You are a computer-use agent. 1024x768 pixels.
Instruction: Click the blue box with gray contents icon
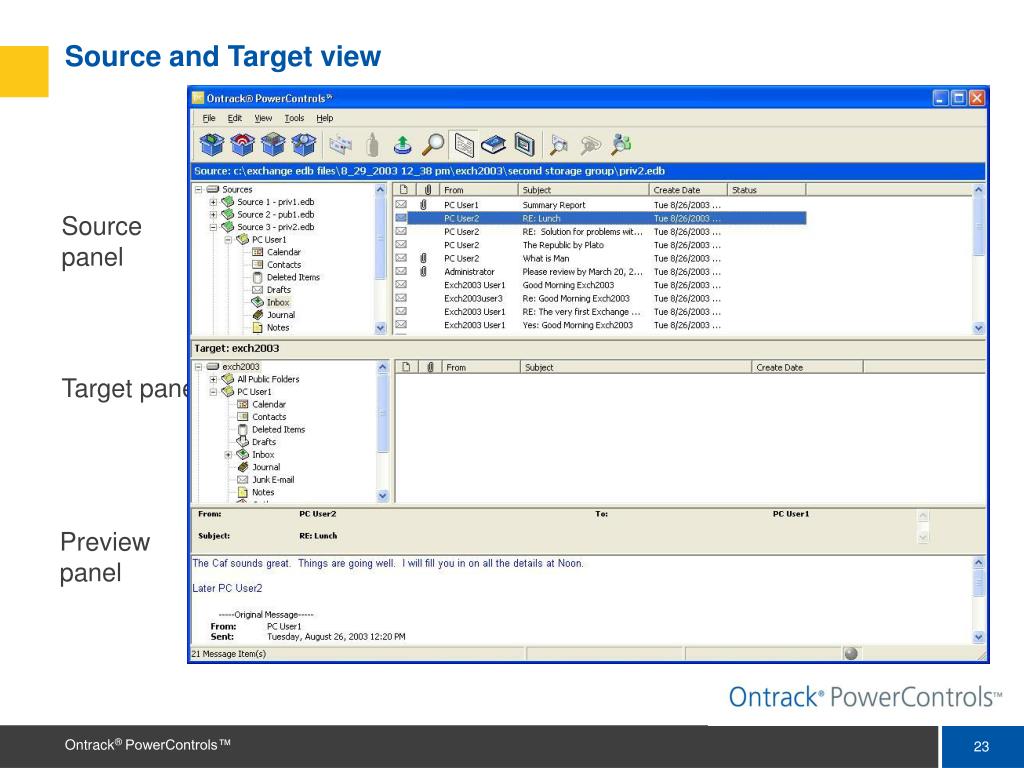point(273,144)
